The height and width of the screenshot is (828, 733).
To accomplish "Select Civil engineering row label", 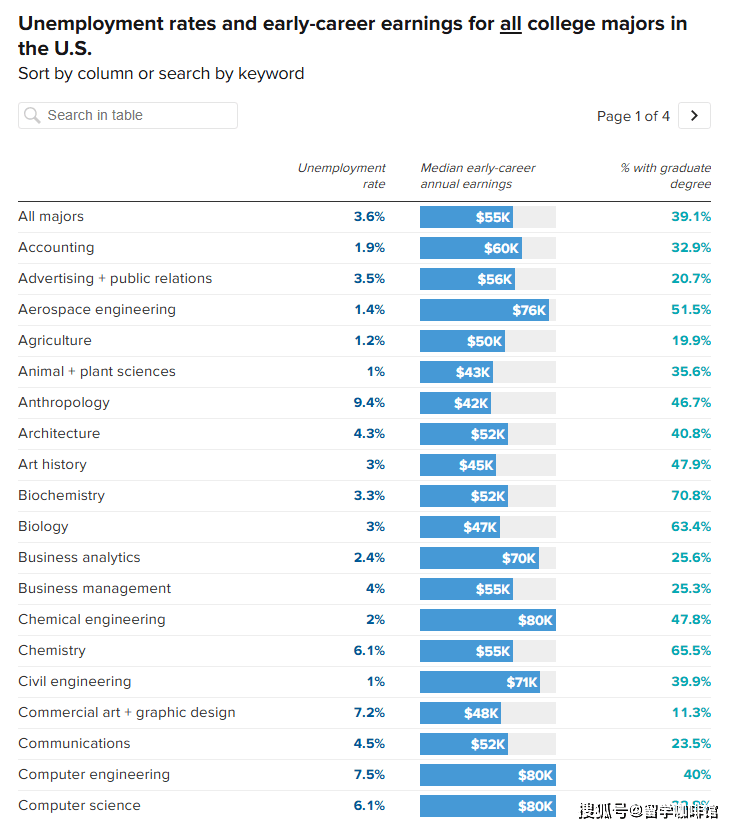I will [74, 682].
